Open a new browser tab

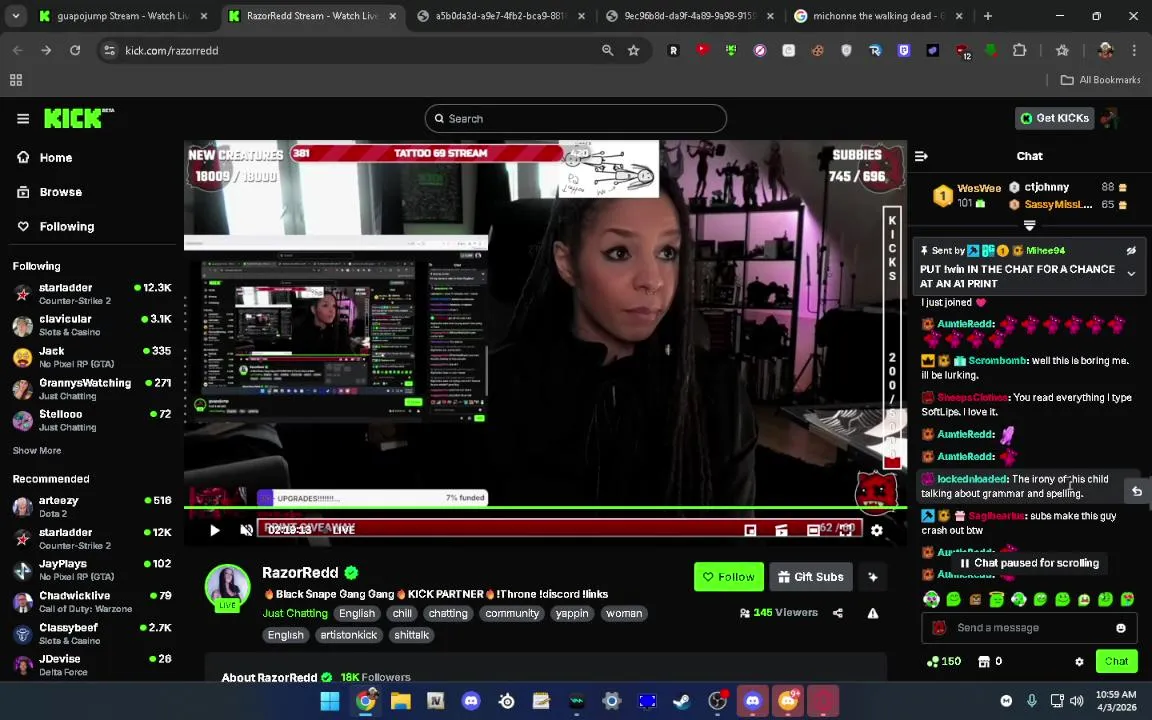click(x=987, y=15)
